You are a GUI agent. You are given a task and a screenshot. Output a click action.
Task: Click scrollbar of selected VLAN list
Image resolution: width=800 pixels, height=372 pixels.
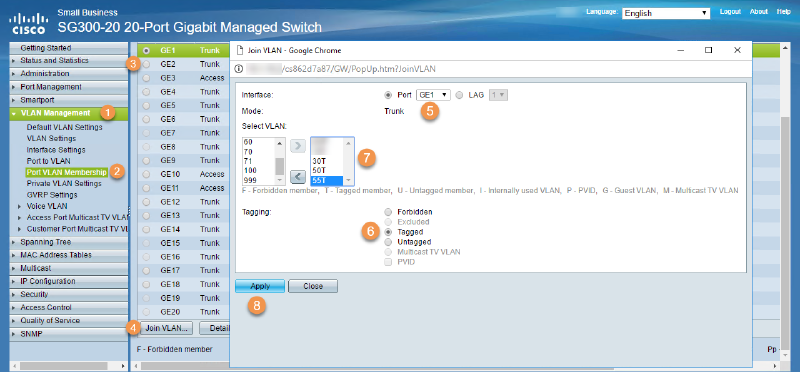[349, 161]
